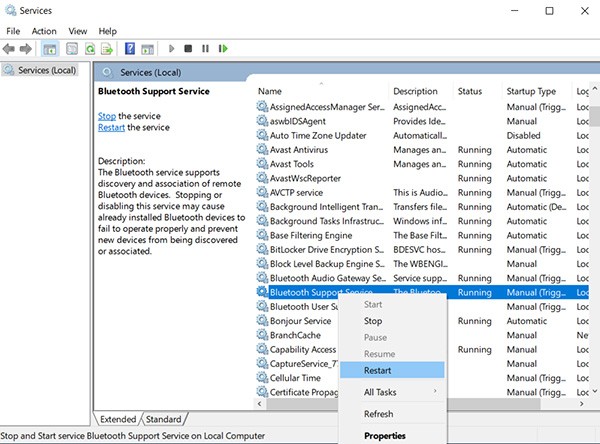Click the Stop Service square icon
Screen dimensions: 600x444
(188, 49)
